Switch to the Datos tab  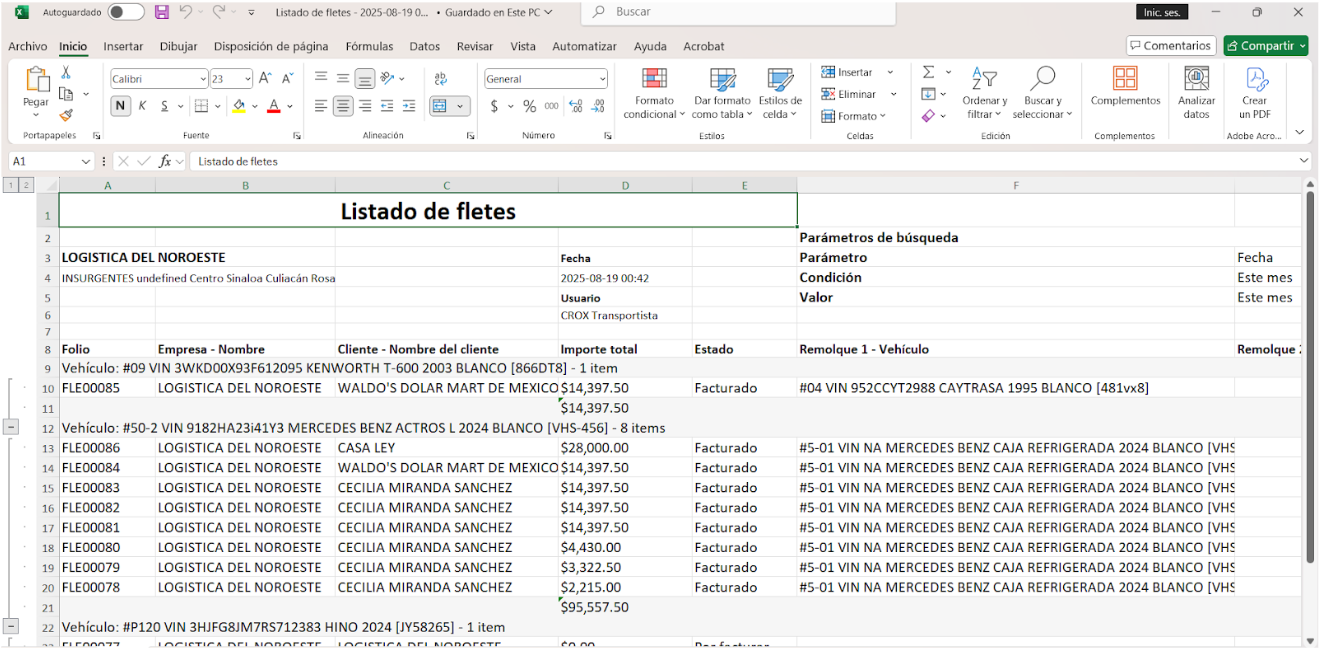coord(424,46)
